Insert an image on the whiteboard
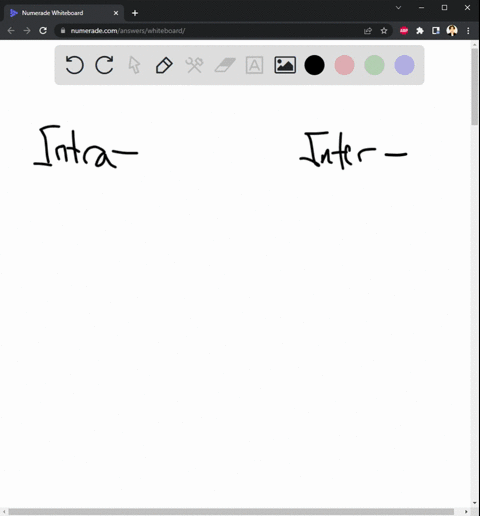 [x=285, y=65]
